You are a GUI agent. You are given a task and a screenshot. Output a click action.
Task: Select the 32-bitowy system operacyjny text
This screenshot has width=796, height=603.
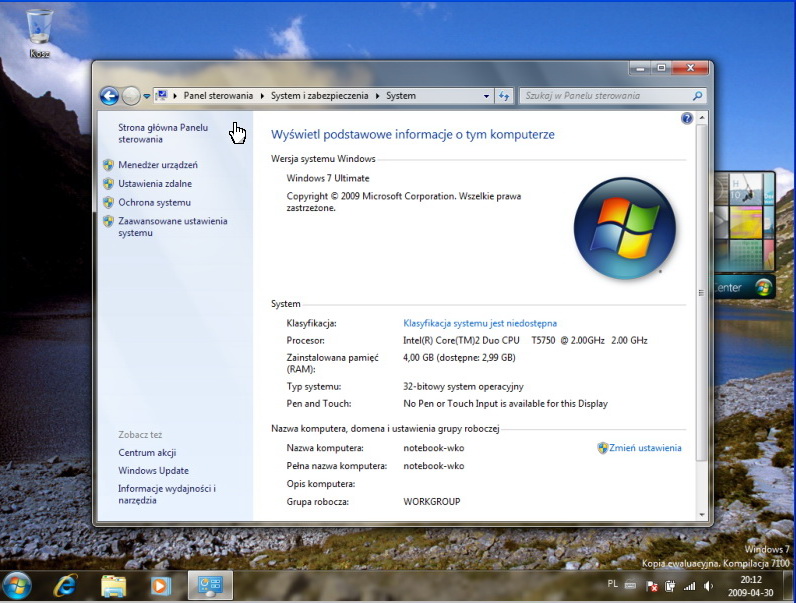pos(463,387)
